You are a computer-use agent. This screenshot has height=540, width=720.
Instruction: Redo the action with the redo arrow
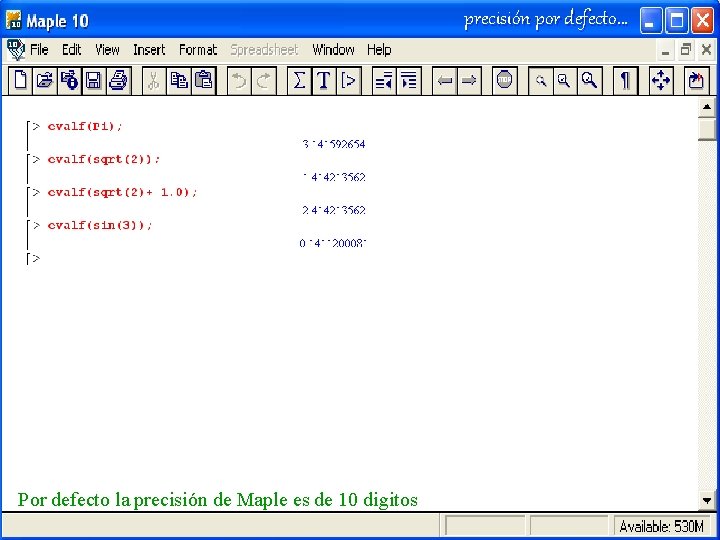click(264, 81)
